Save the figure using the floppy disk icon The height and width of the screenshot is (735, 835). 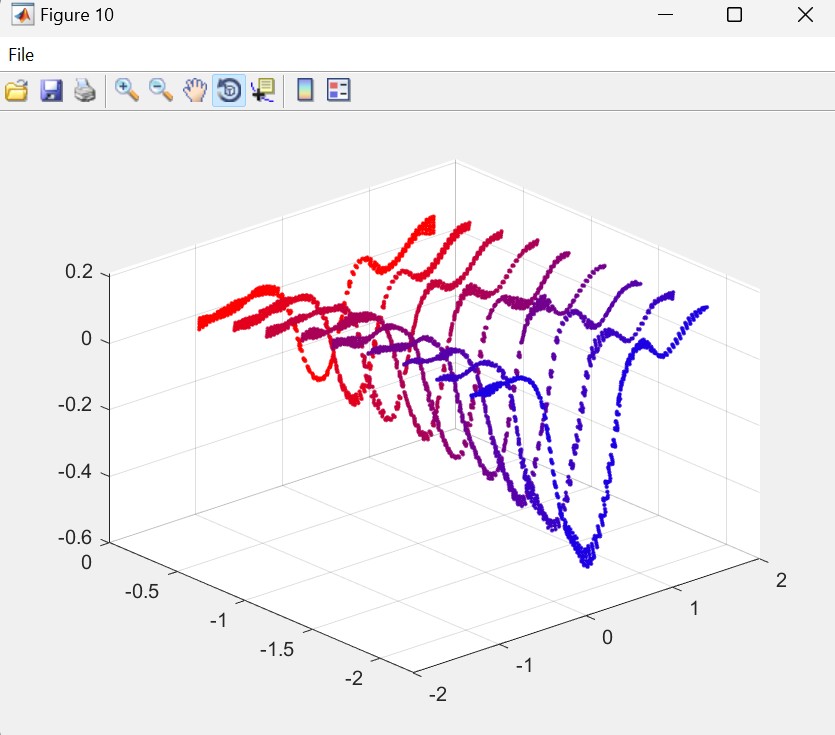(x=51, y=91)
